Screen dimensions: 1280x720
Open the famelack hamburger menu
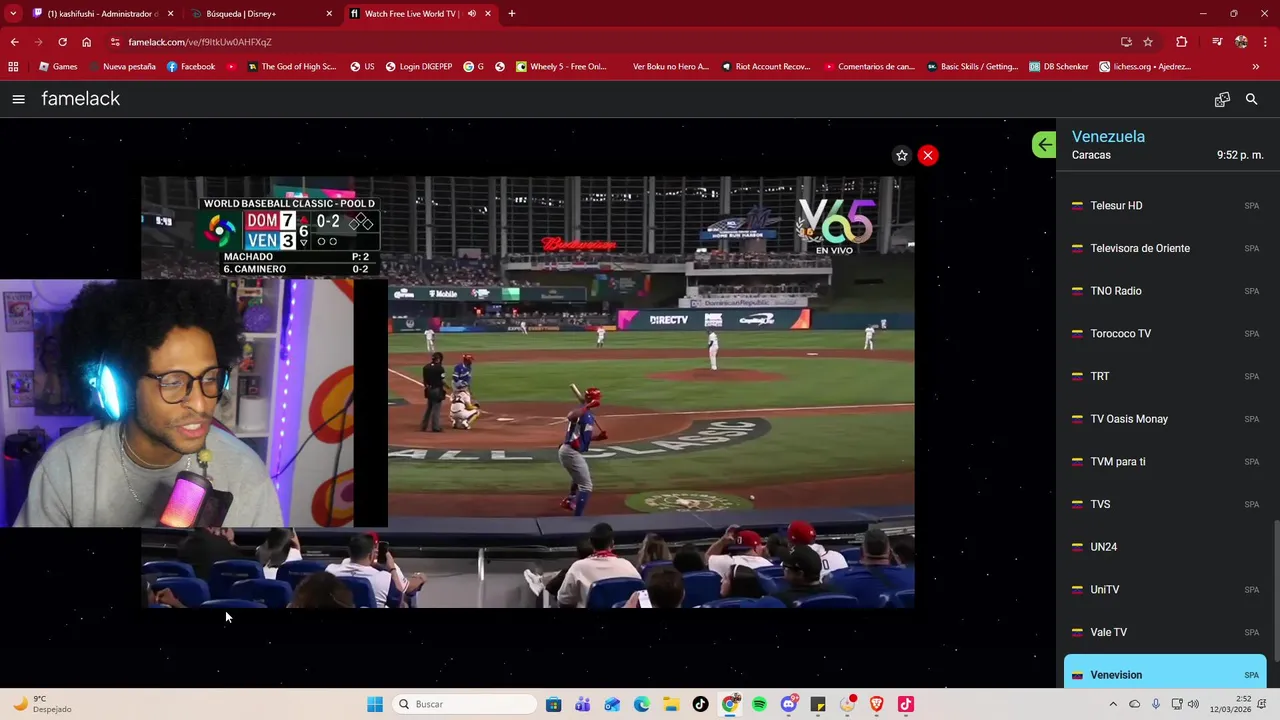18,99
